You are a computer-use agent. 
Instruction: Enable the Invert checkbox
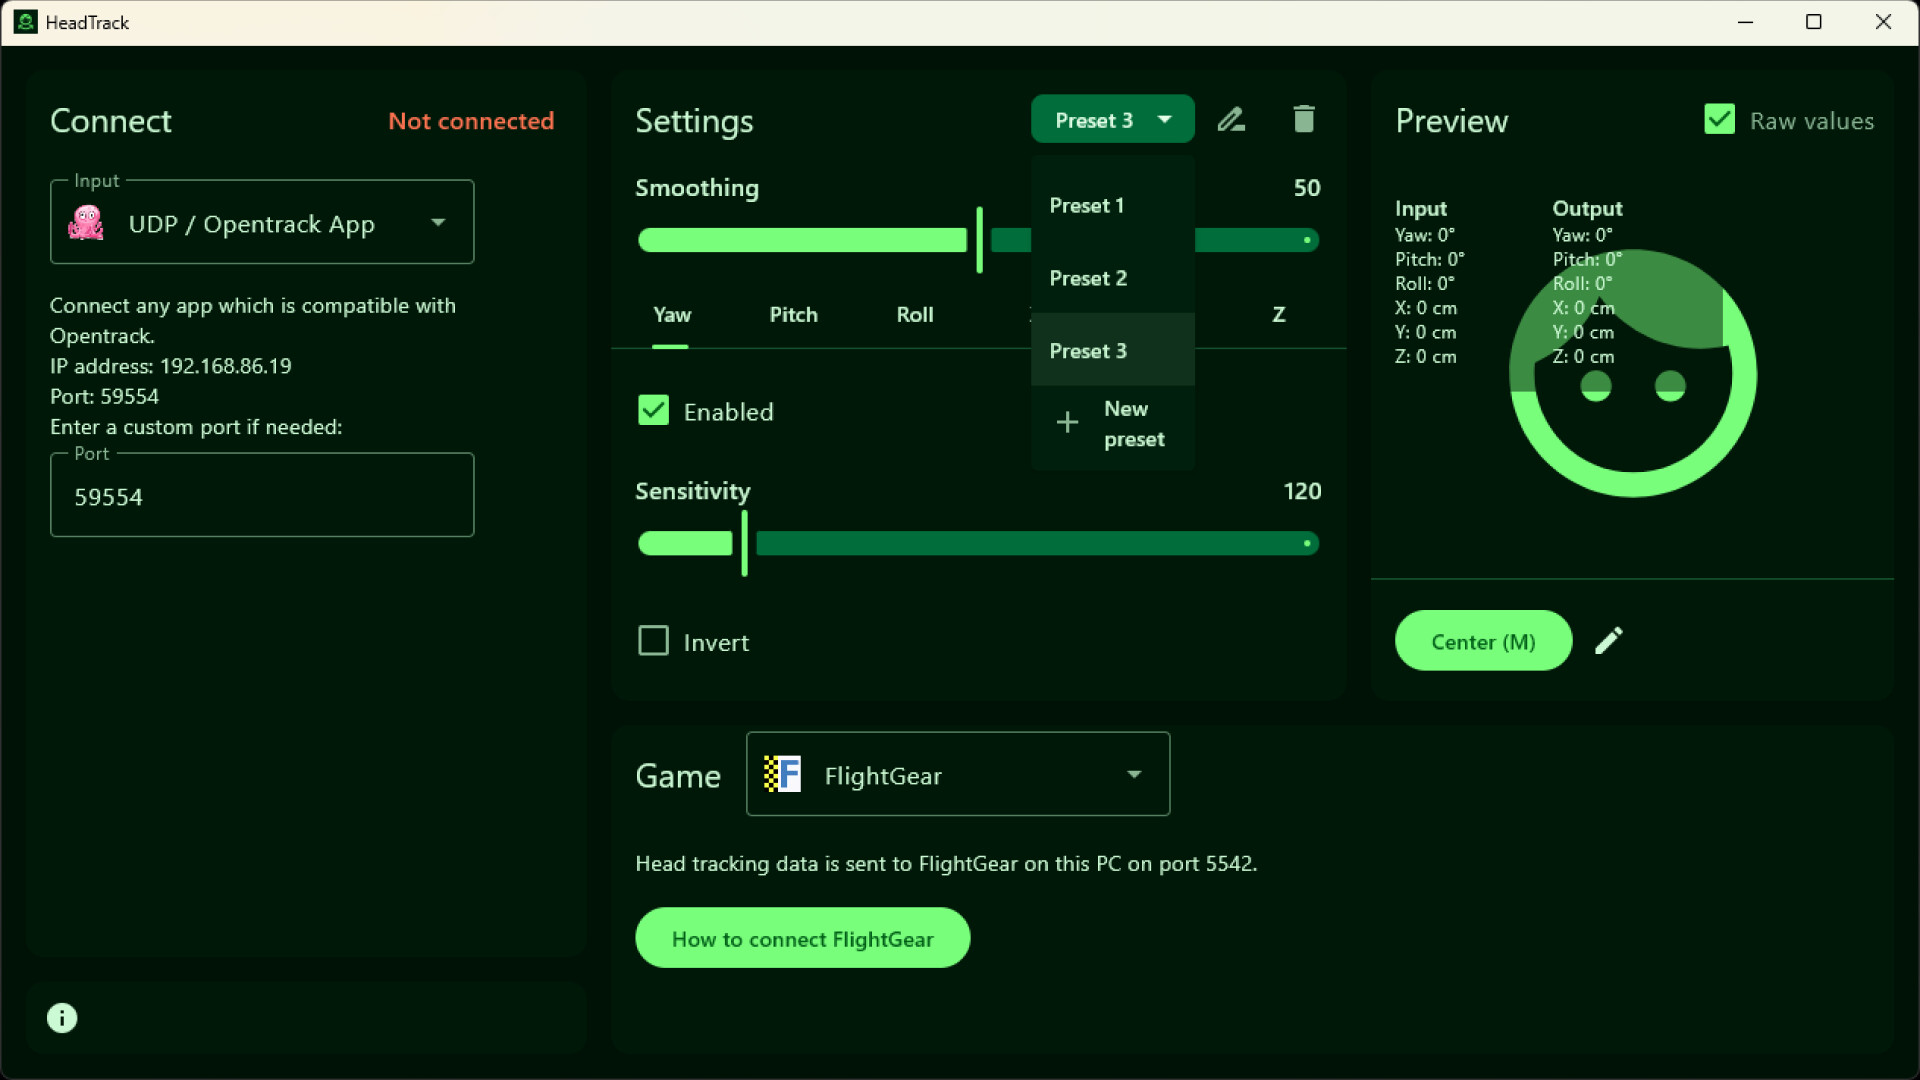pyautogui.click(x=653, y=640)
